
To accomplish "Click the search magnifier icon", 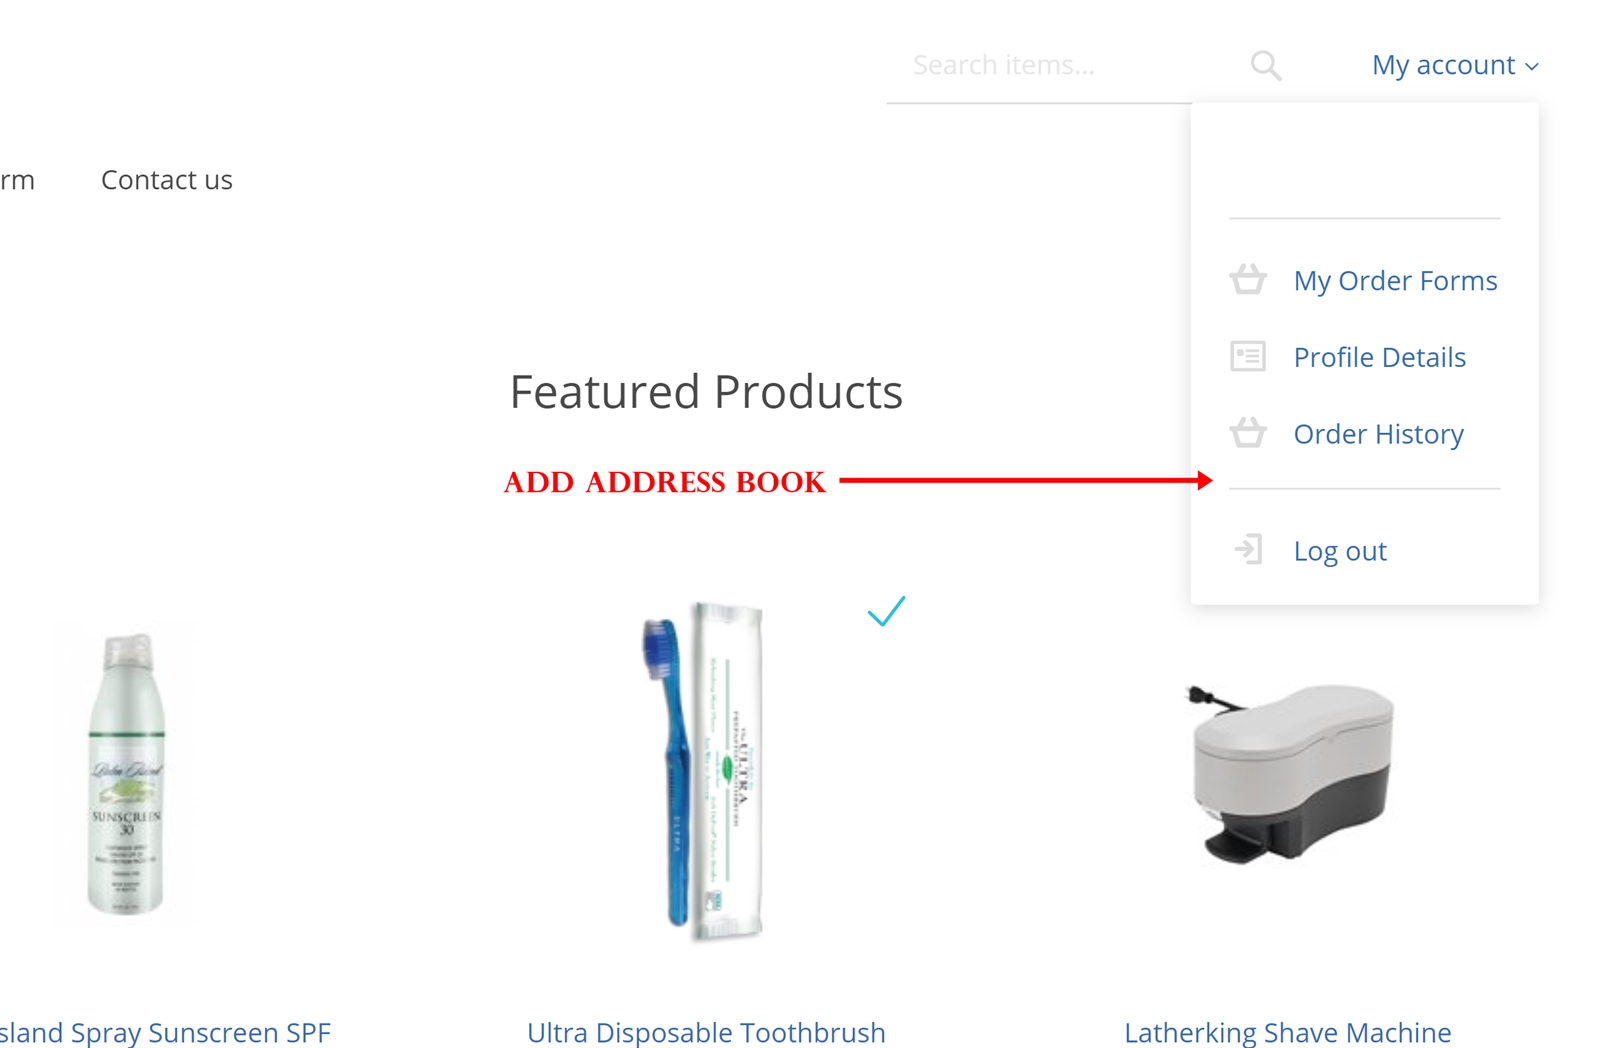I will pos(1266,66).
